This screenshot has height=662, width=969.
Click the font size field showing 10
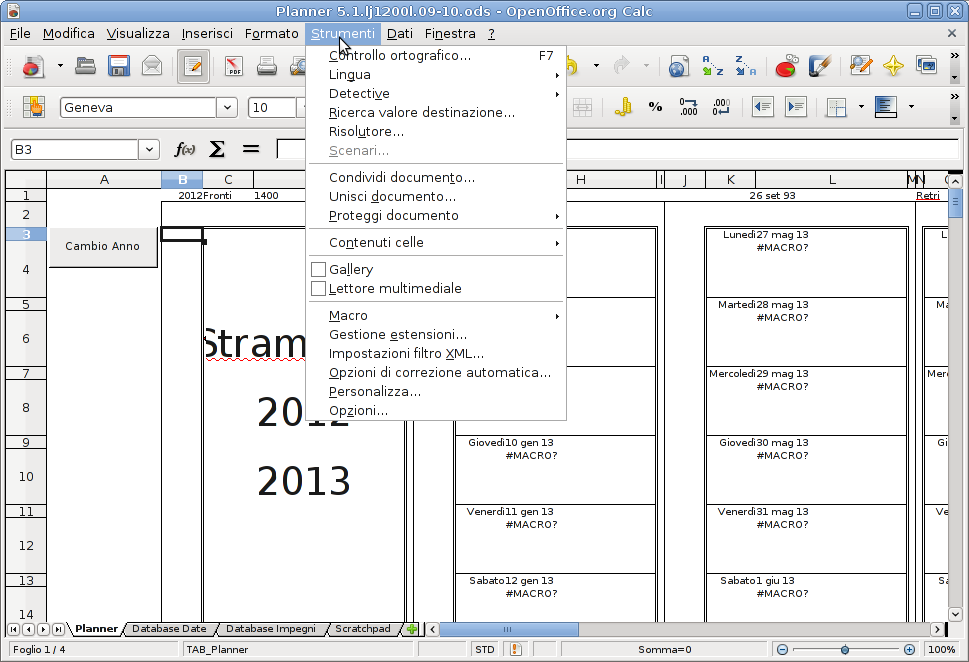pyautogui.click(x=271, y=108)
